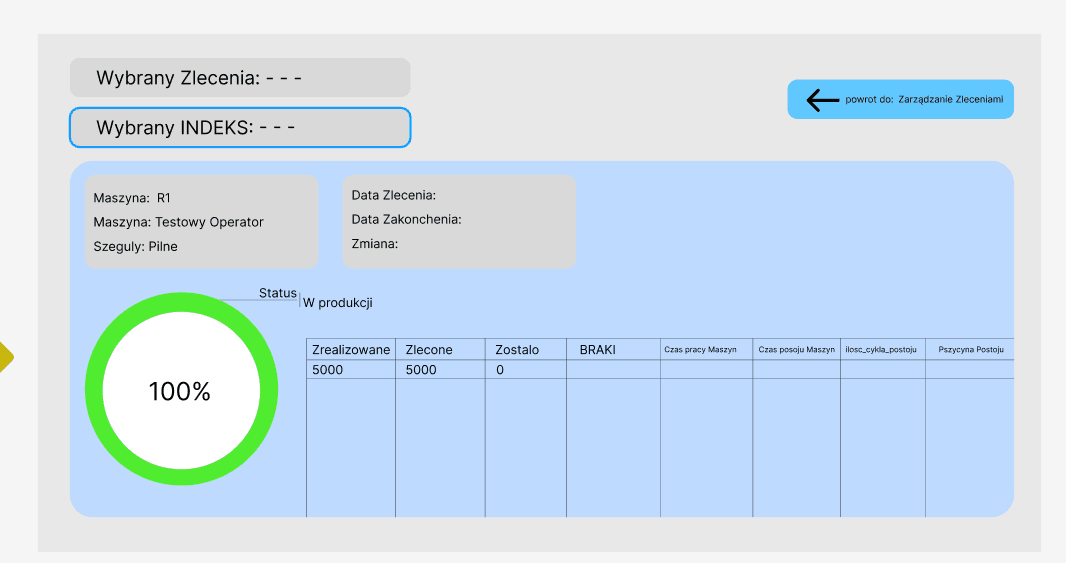This screenshot has width=1066, height=563.
Task: Click the Maszyna: R1 text
Action: pyautogui.click(x=132, y=198)
